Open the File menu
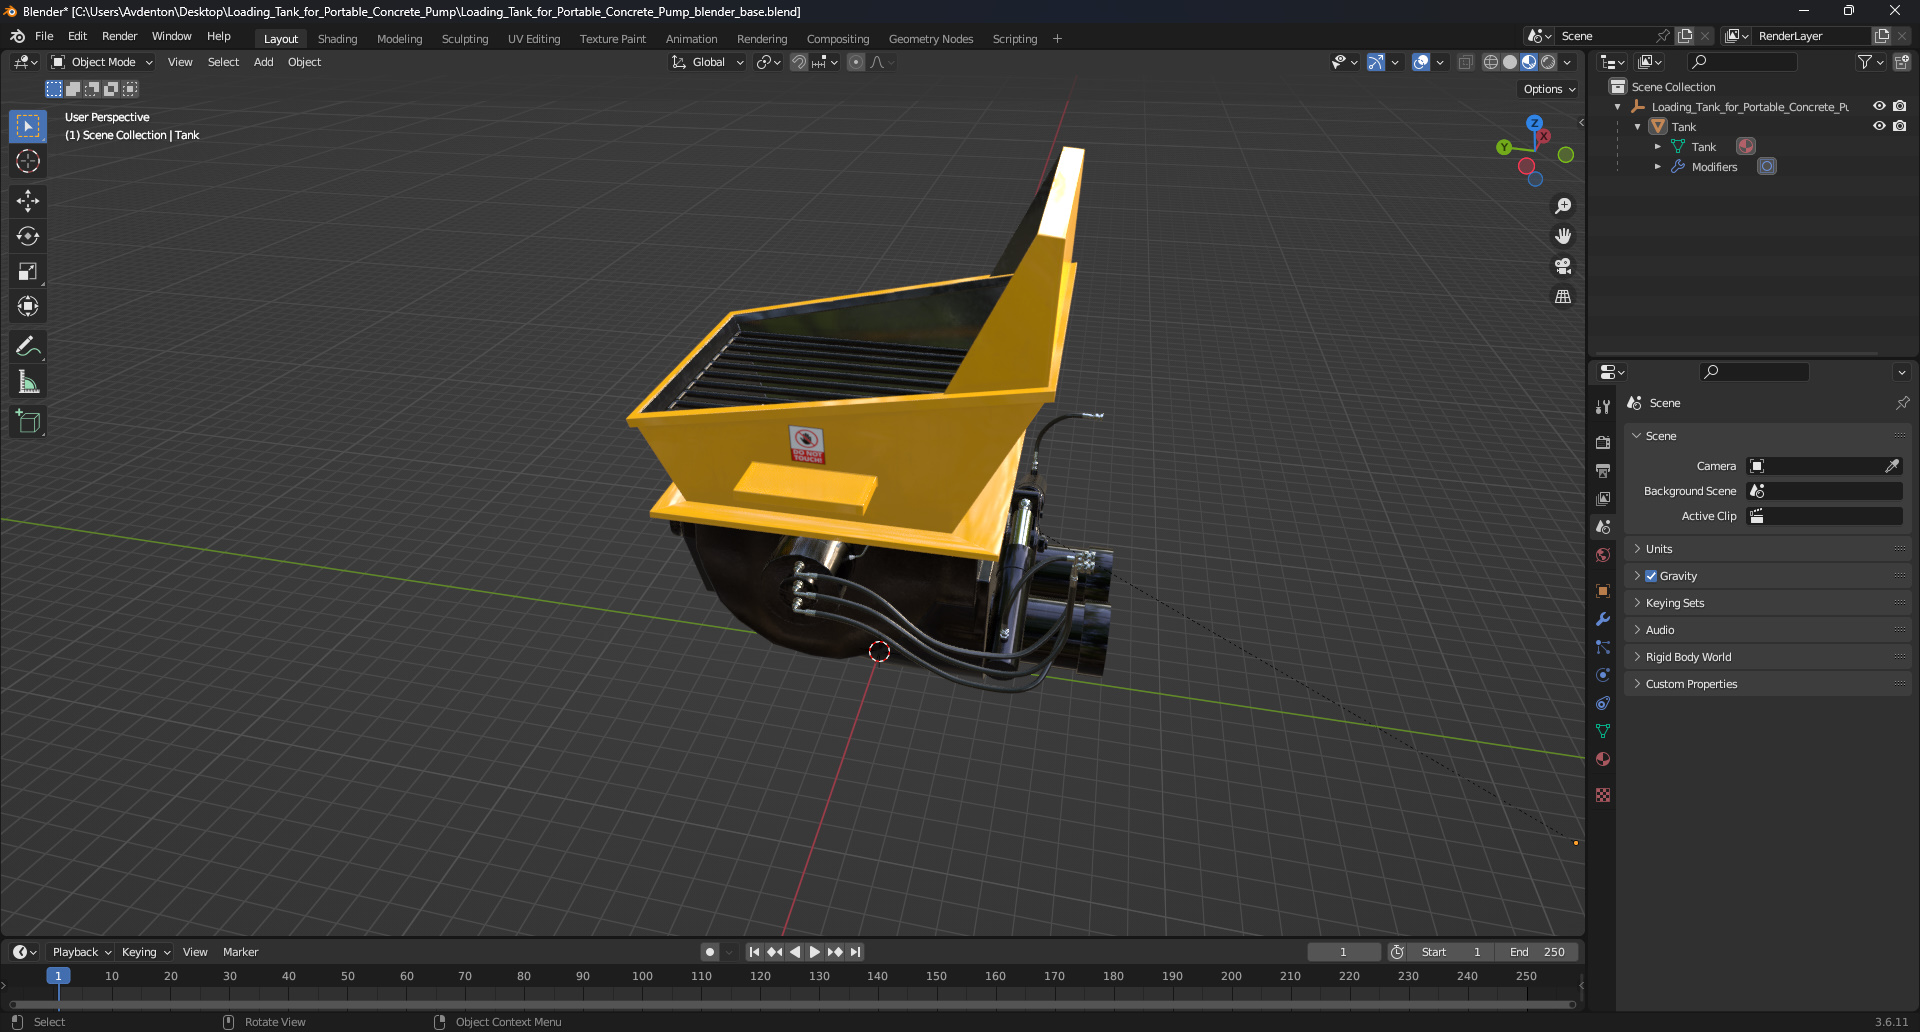The height and width of the screenshot is (1032, 1920). (44, 36)
